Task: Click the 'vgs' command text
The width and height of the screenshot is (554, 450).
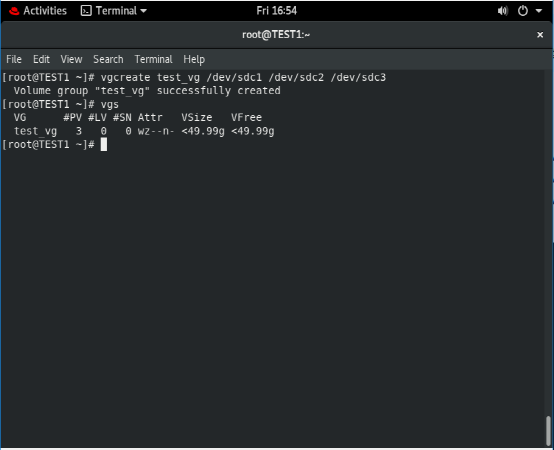Action: point(110,105)
